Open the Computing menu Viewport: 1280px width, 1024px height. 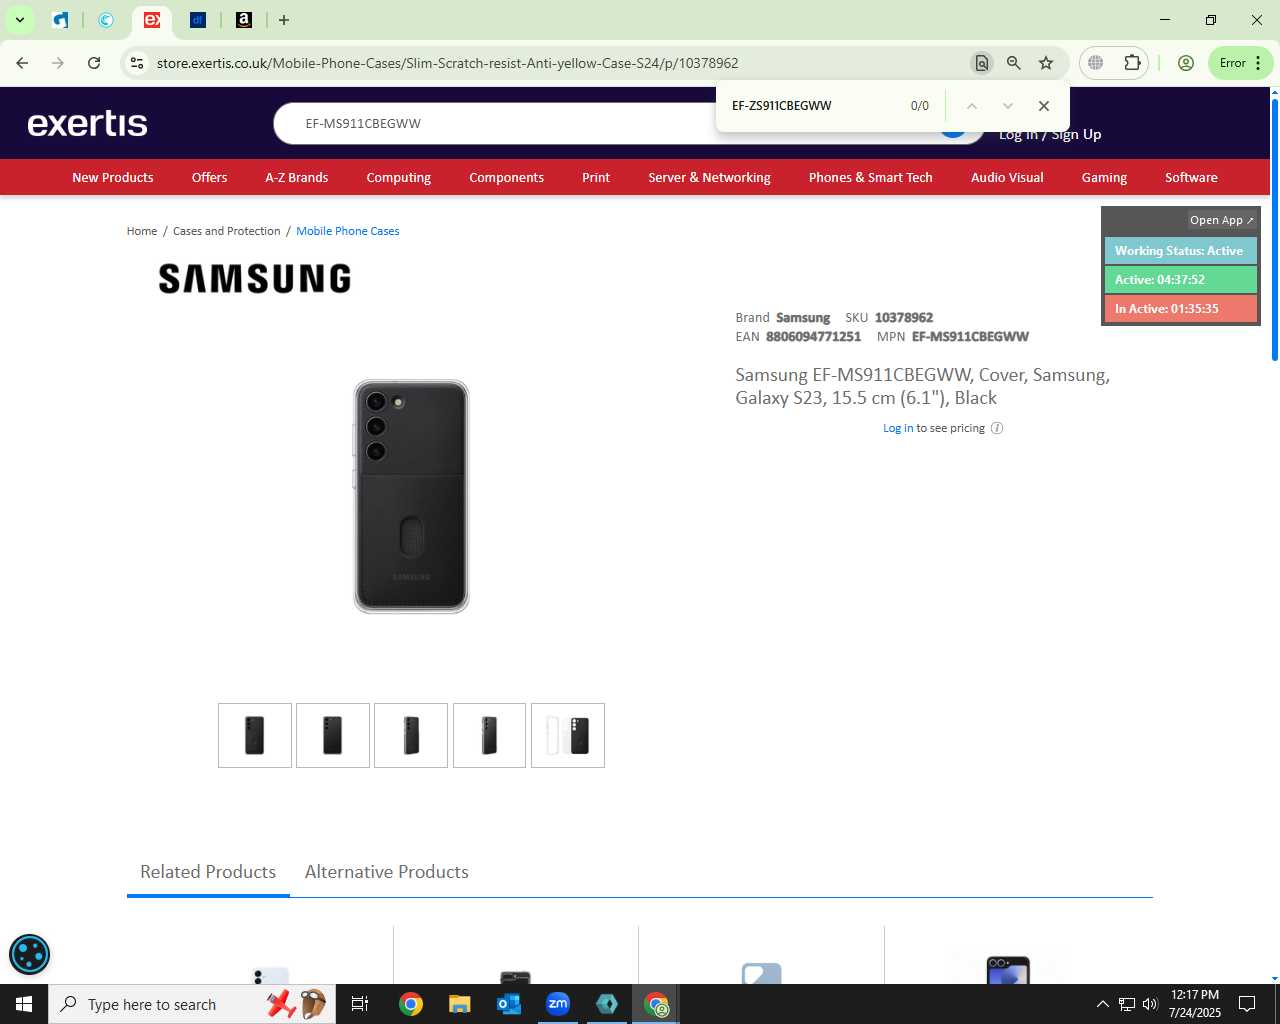(x=399, y=177)
